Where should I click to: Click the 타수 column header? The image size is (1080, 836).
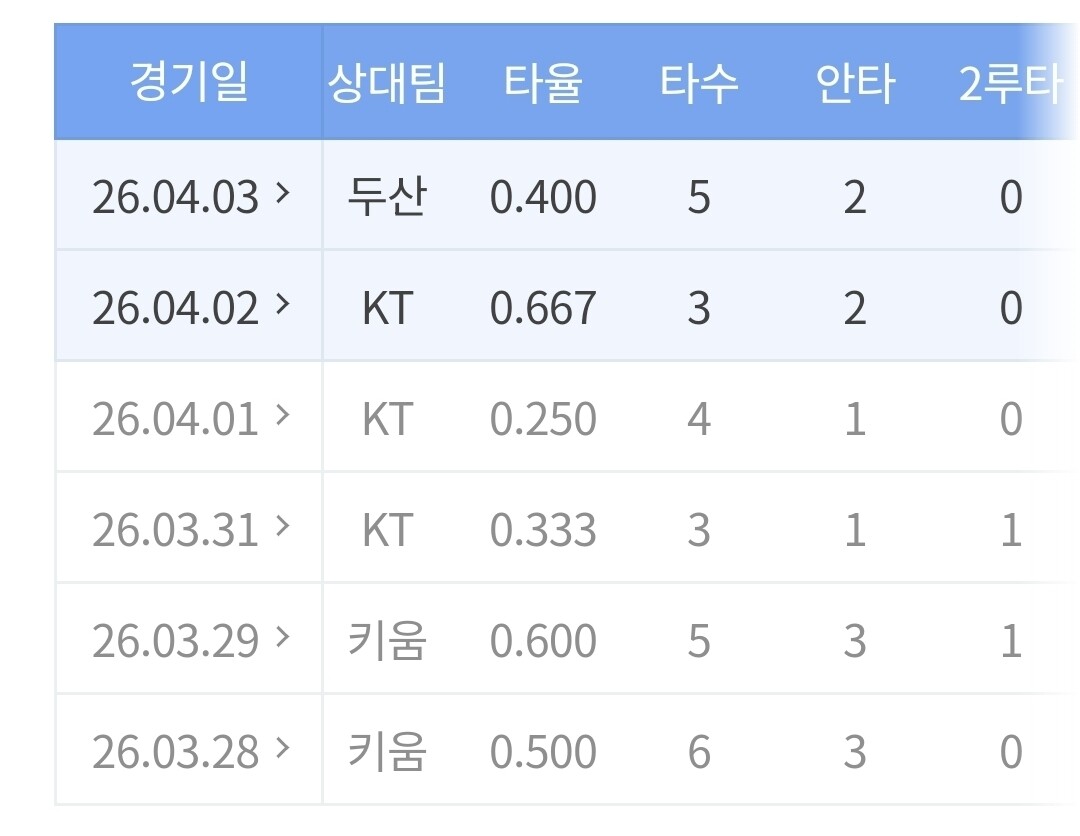click(698, 83)
